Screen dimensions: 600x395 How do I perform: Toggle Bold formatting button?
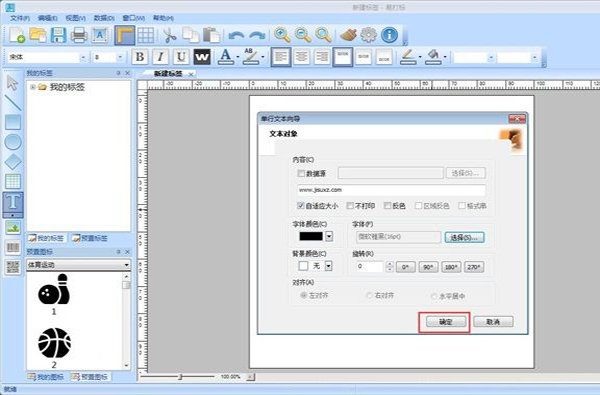(140, 57)
